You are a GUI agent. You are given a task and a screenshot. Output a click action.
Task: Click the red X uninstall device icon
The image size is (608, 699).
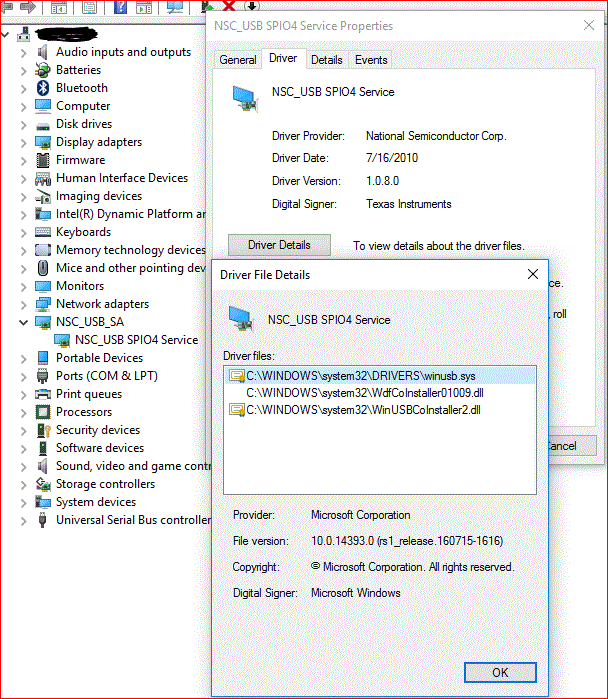point(229,5)
